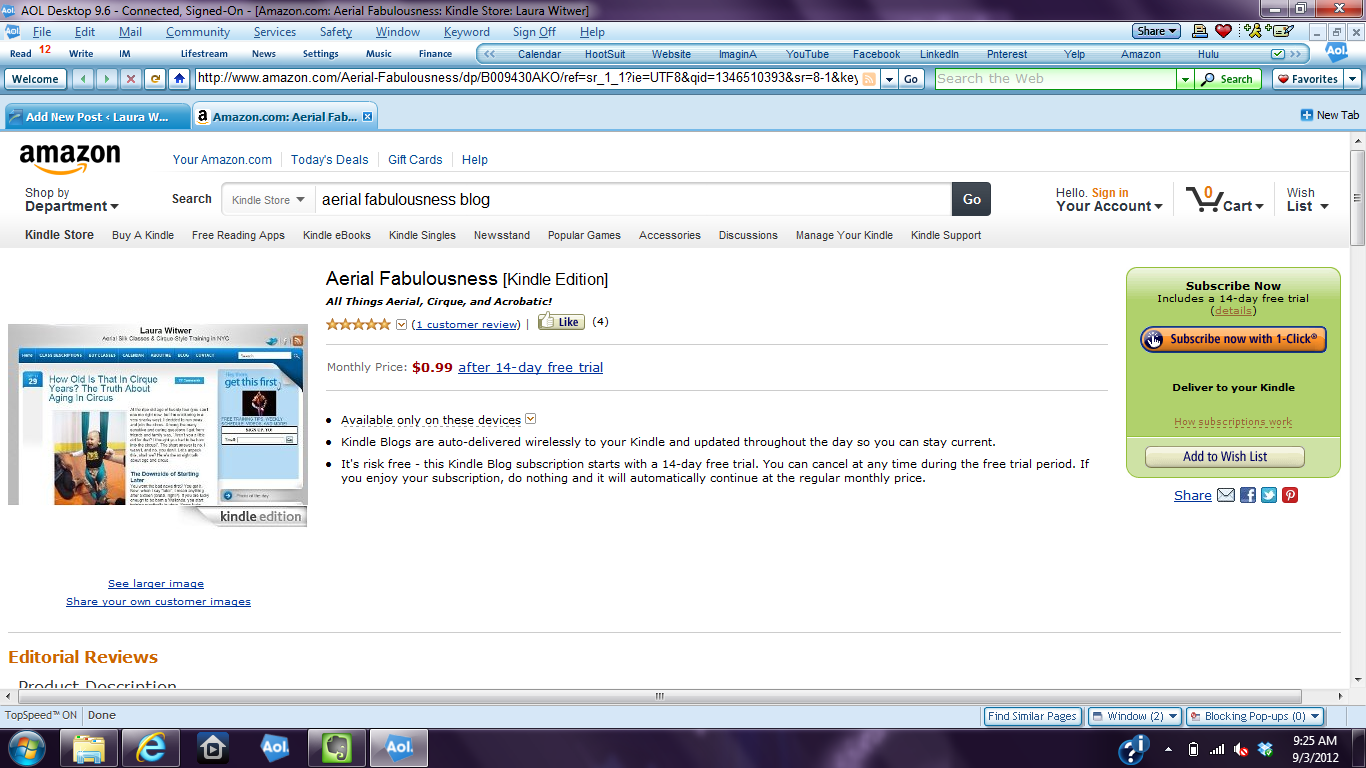The image size is (1366, 768).
Task: Open the Kindle eBooks nav item
Action: click(337, 235)
